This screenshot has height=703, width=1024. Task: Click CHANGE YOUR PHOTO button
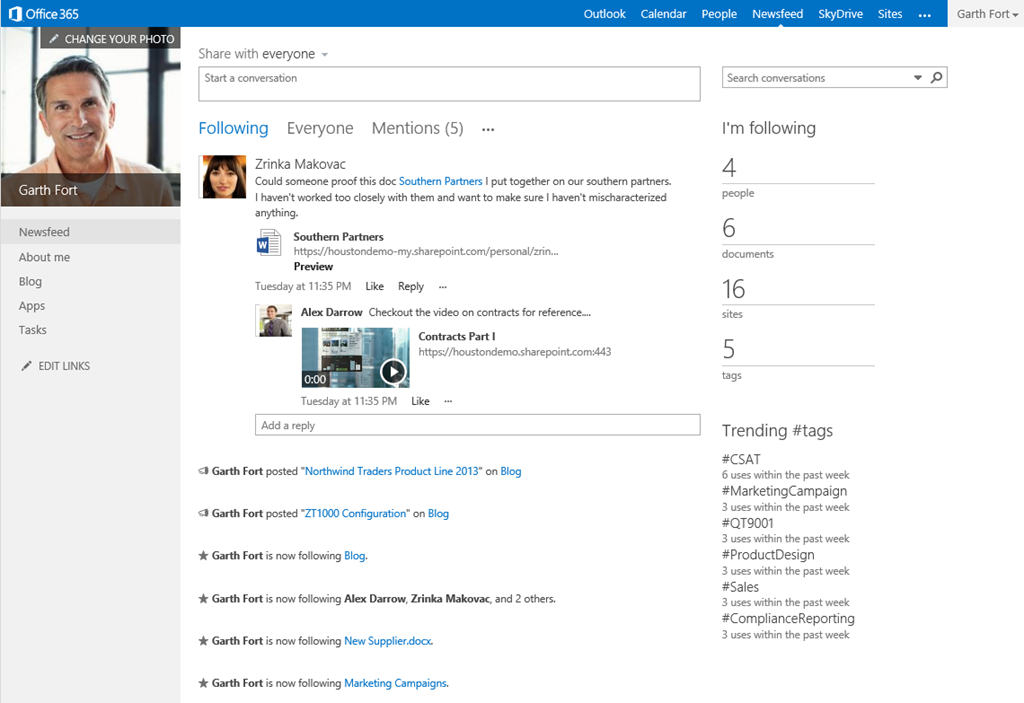(111, 39)
